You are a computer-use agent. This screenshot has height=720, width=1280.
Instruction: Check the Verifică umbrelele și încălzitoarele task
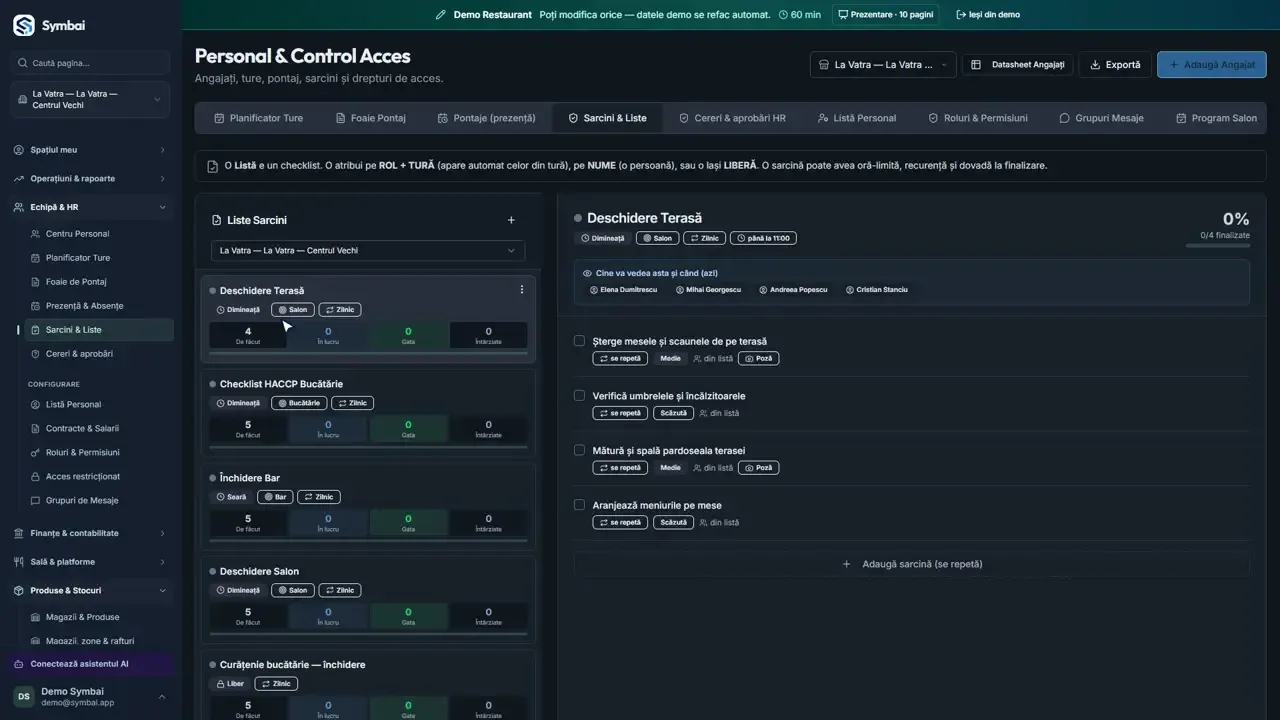click(x=579, y=396)
